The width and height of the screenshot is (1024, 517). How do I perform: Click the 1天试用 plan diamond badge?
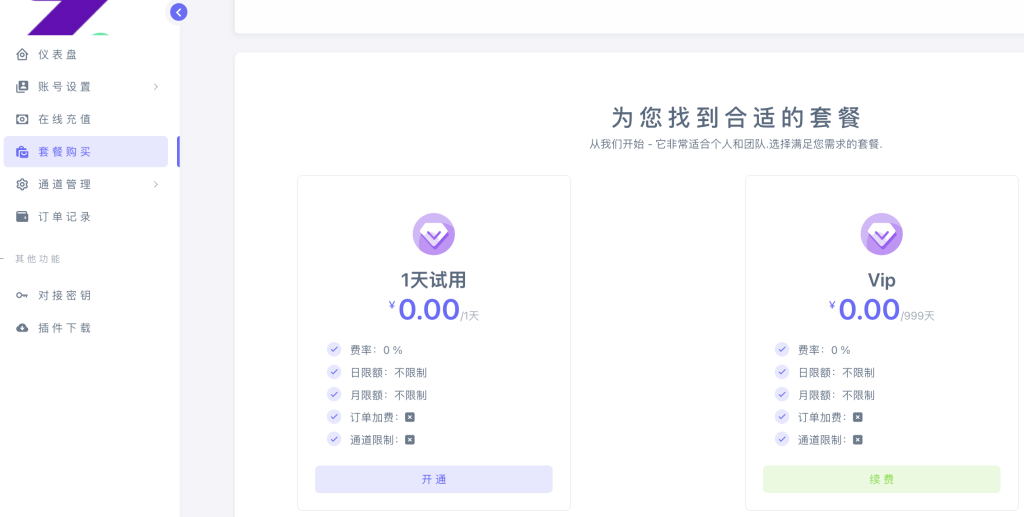[x=434, y=234]
